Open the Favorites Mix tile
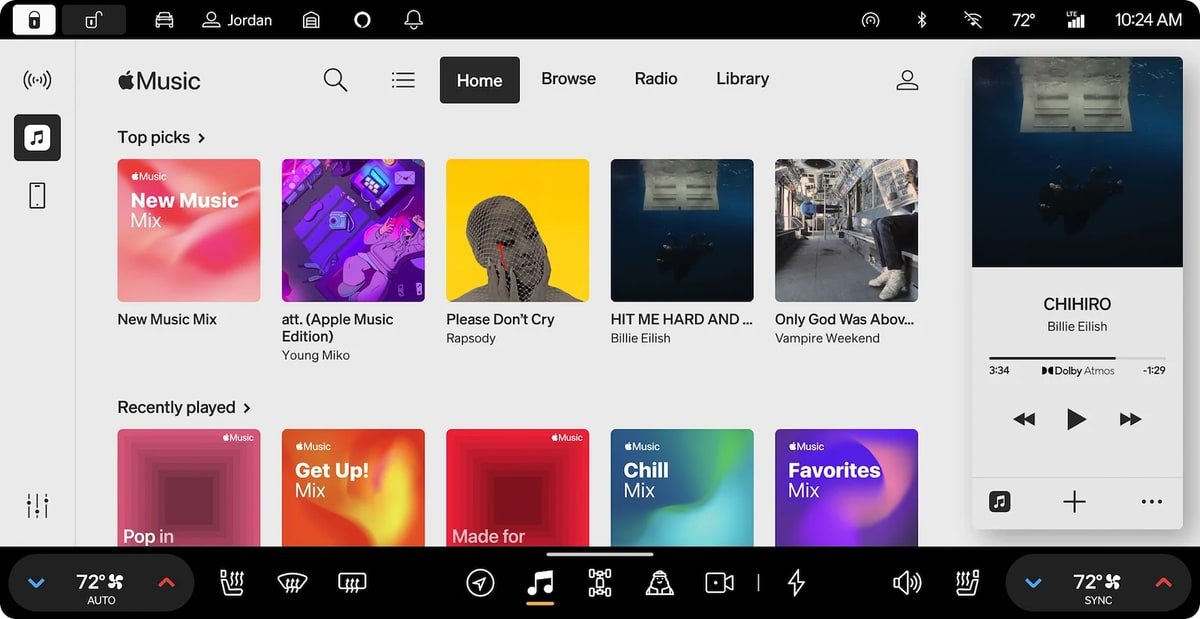 [846, 487]
